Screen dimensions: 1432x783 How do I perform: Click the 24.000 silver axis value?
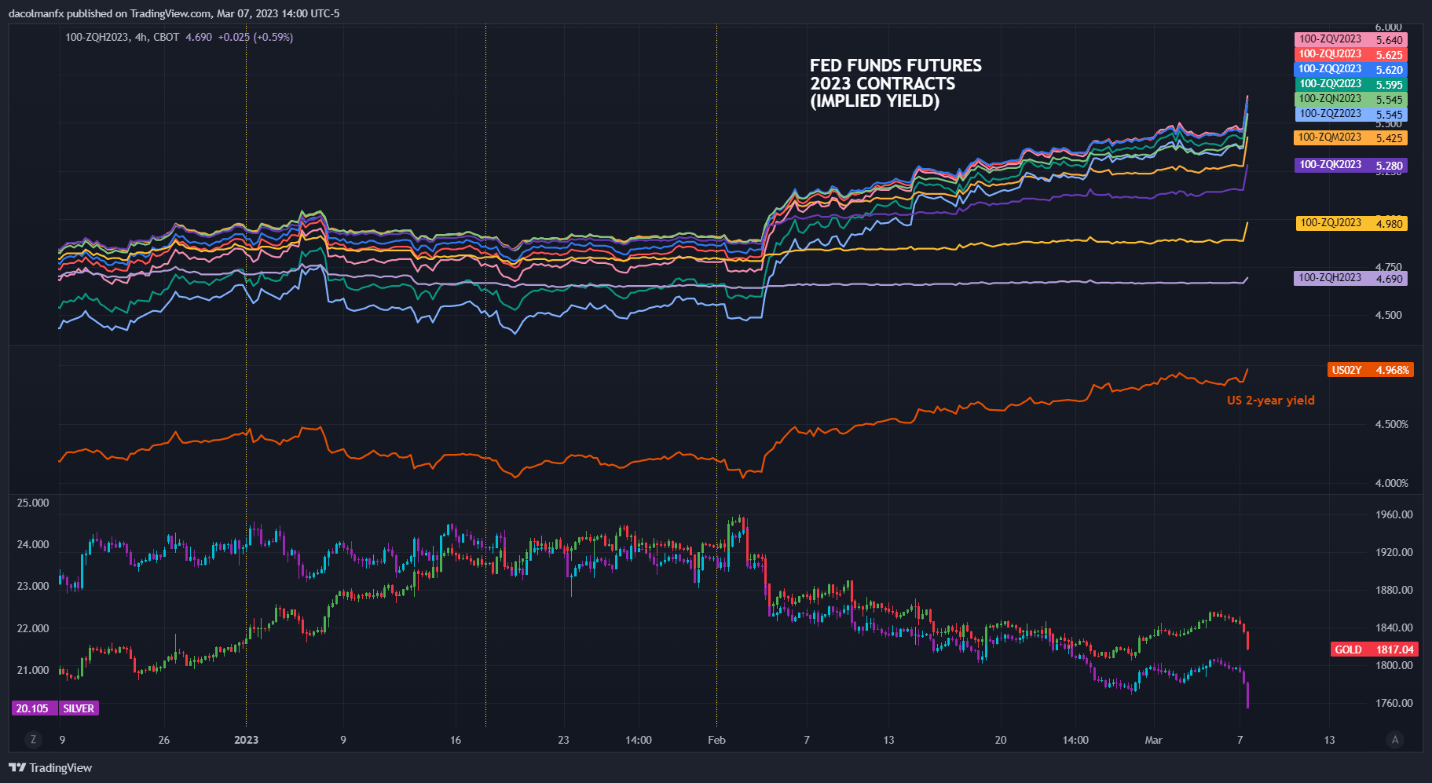[x=33, y=545]
